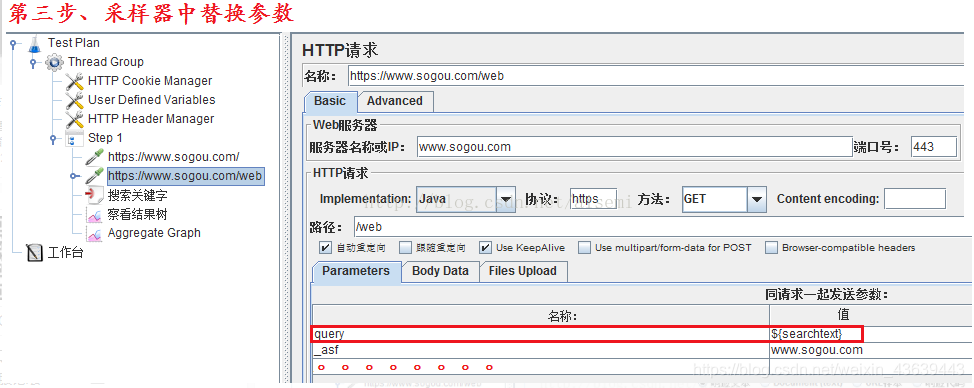Select the https://www.sogou.com/ sampler item
The width and height of the screenshot is (974, 388).
(x=173, y=157)
